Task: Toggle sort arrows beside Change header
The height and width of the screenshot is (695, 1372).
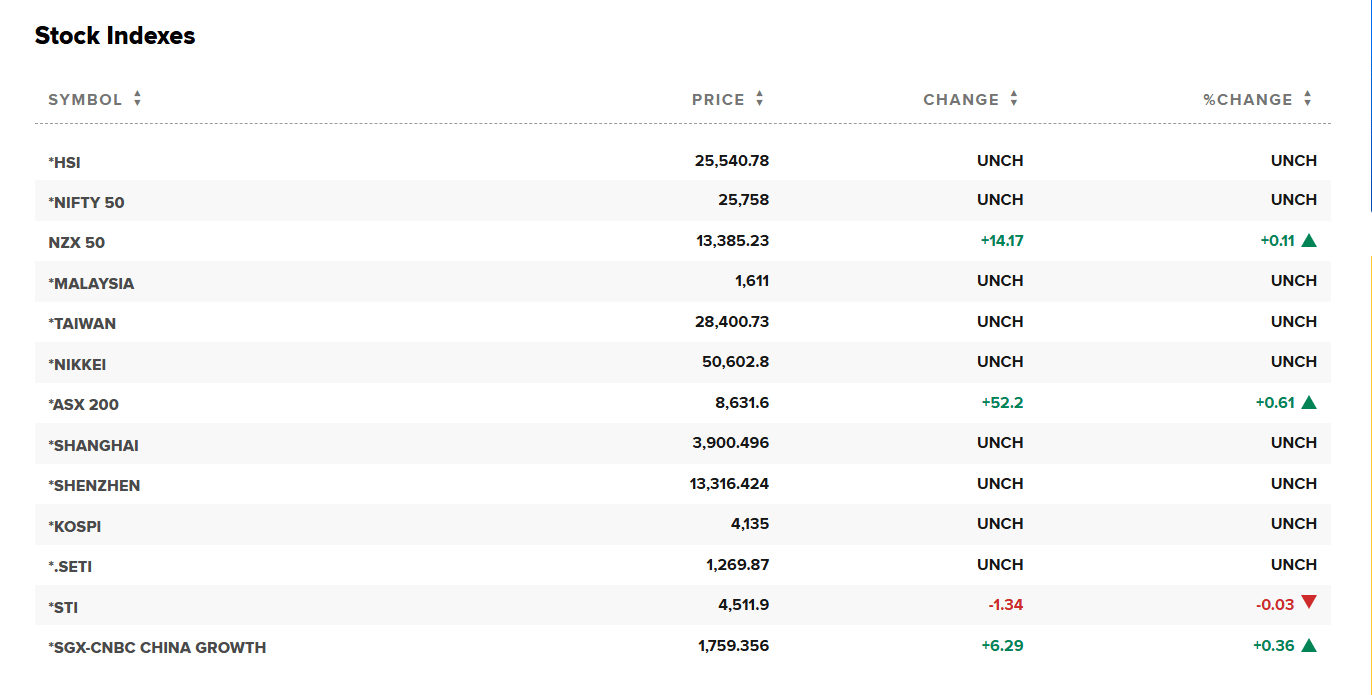Action: (x=1014, y=99)
